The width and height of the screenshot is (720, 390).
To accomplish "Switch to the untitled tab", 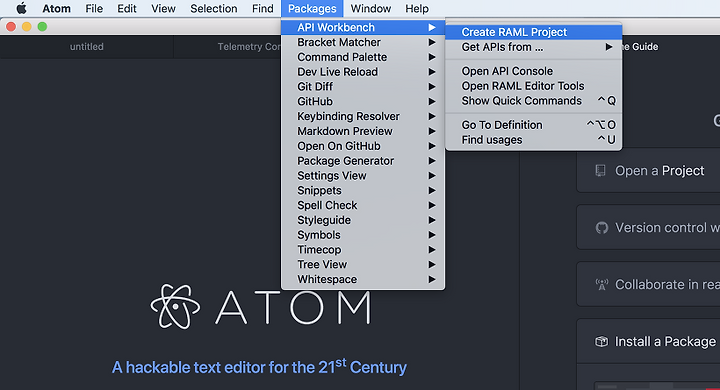I will click(87, 46).
